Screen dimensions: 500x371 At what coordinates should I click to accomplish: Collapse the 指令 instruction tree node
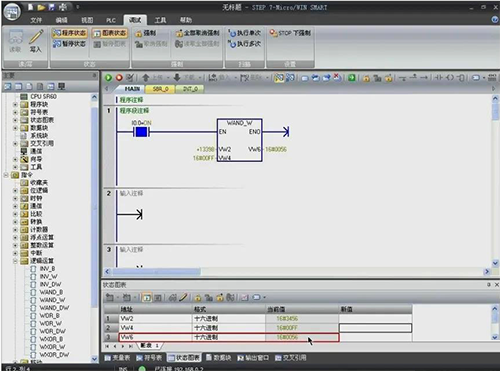(x=6, y=175)
